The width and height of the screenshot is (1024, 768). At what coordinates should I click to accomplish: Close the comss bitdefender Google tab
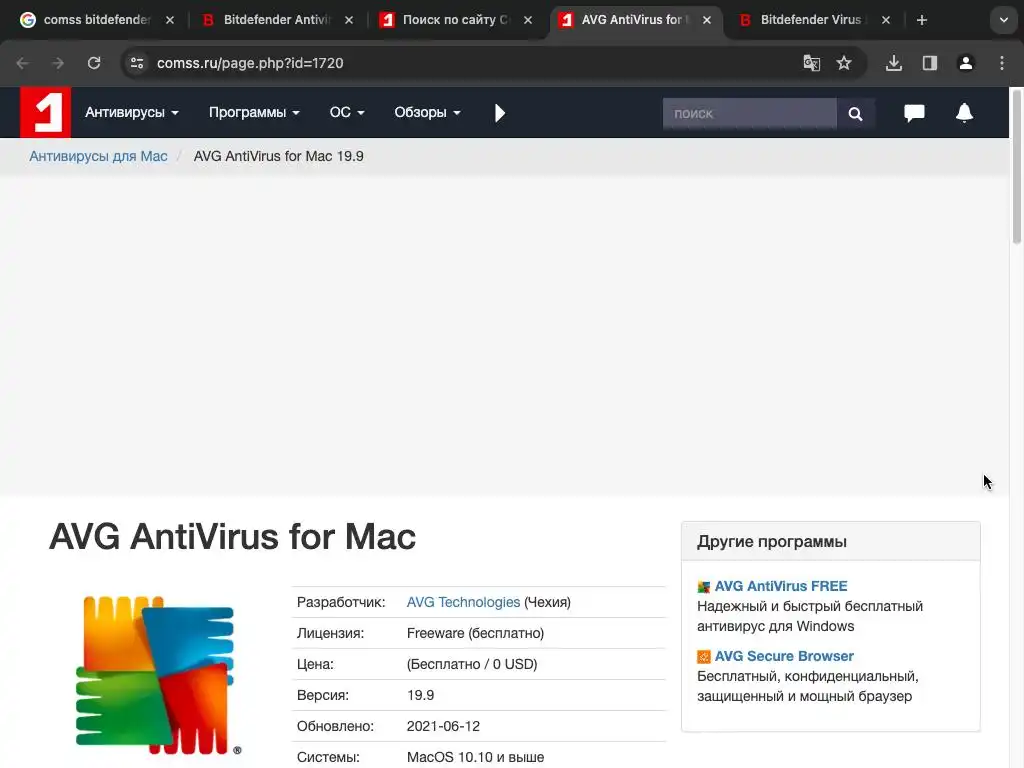coord(170,20)
